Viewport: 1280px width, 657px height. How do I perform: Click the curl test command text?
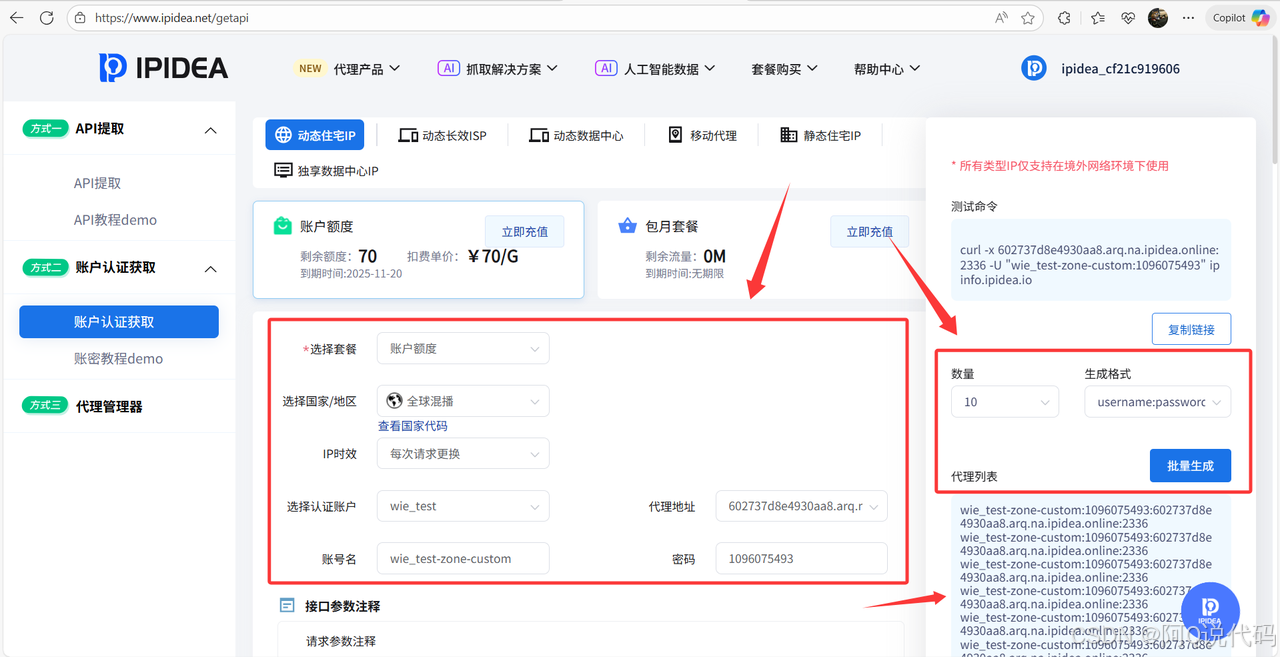(1089, 265)
